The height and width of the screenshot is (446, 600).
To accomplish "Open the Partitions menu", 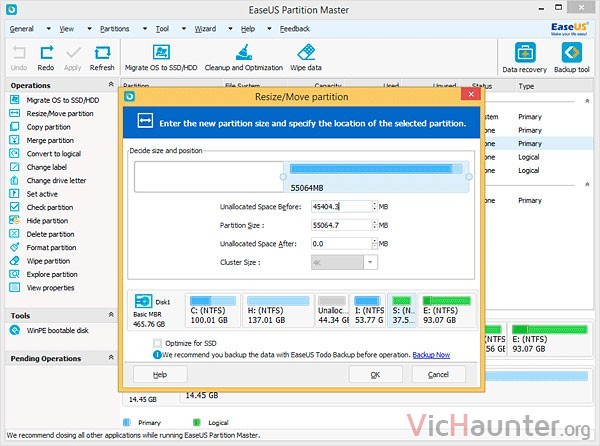I will coord(114,29).
